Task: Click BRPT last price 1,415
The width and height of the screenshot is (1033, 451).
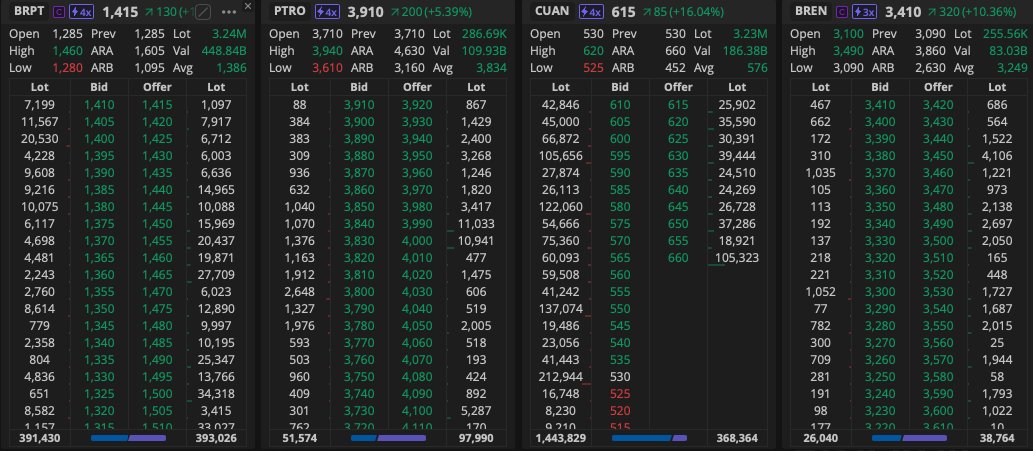Action: [x=120, y=12]
